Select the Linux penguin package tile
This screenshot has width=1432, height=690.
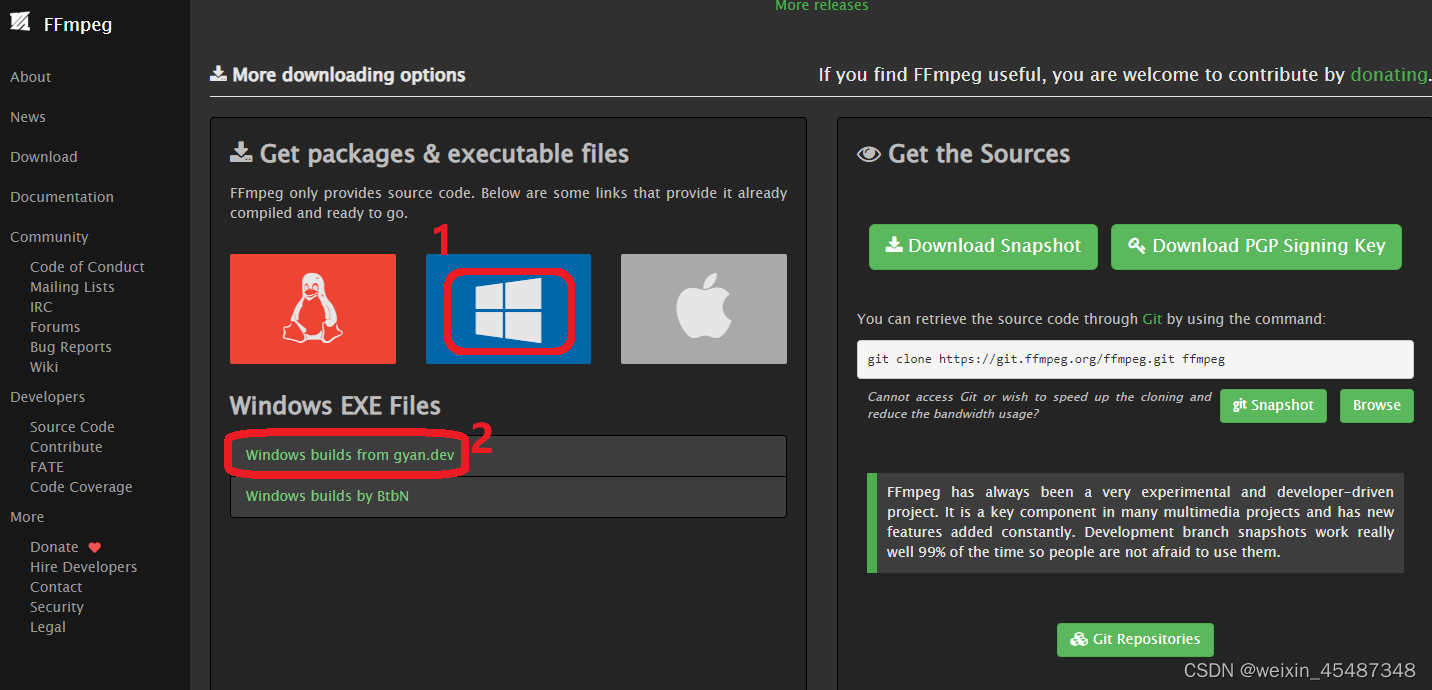tap(313, 309)
